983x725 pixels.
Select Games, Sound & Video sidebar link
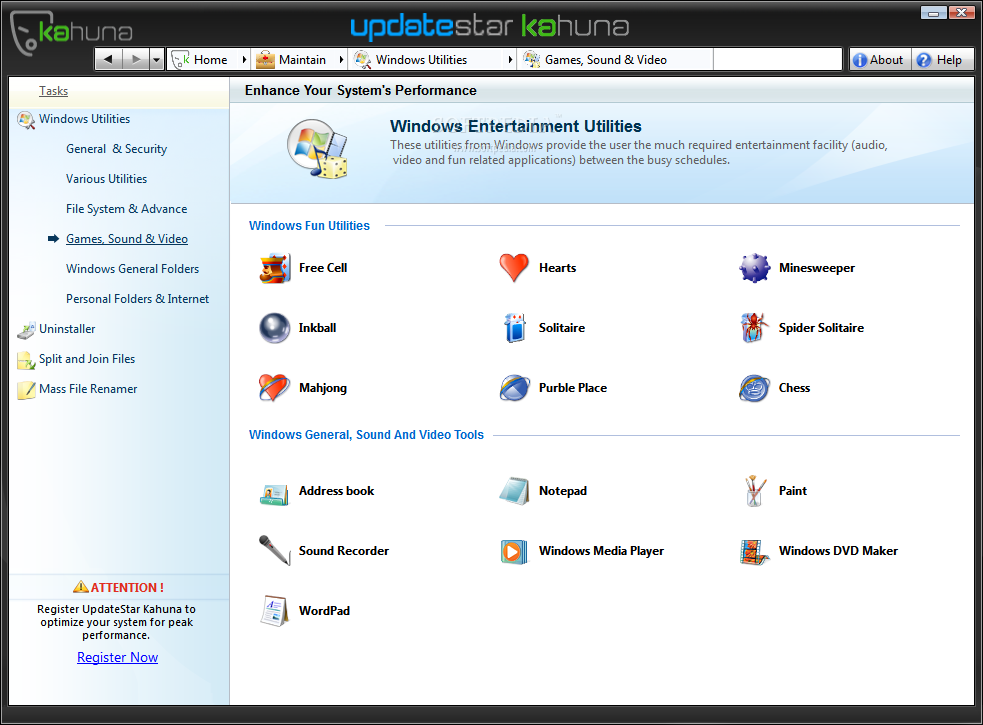point(127,239)
